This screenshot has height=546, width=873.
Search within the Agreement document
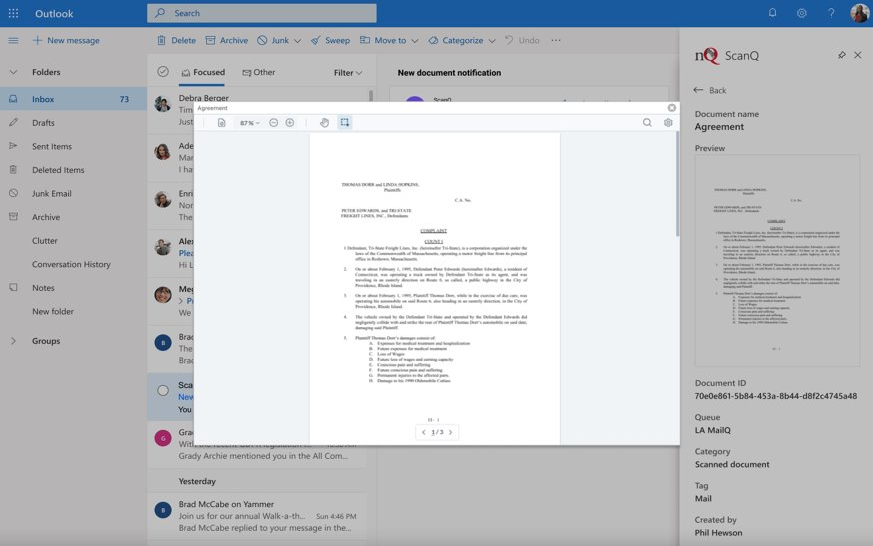point(647,122)
